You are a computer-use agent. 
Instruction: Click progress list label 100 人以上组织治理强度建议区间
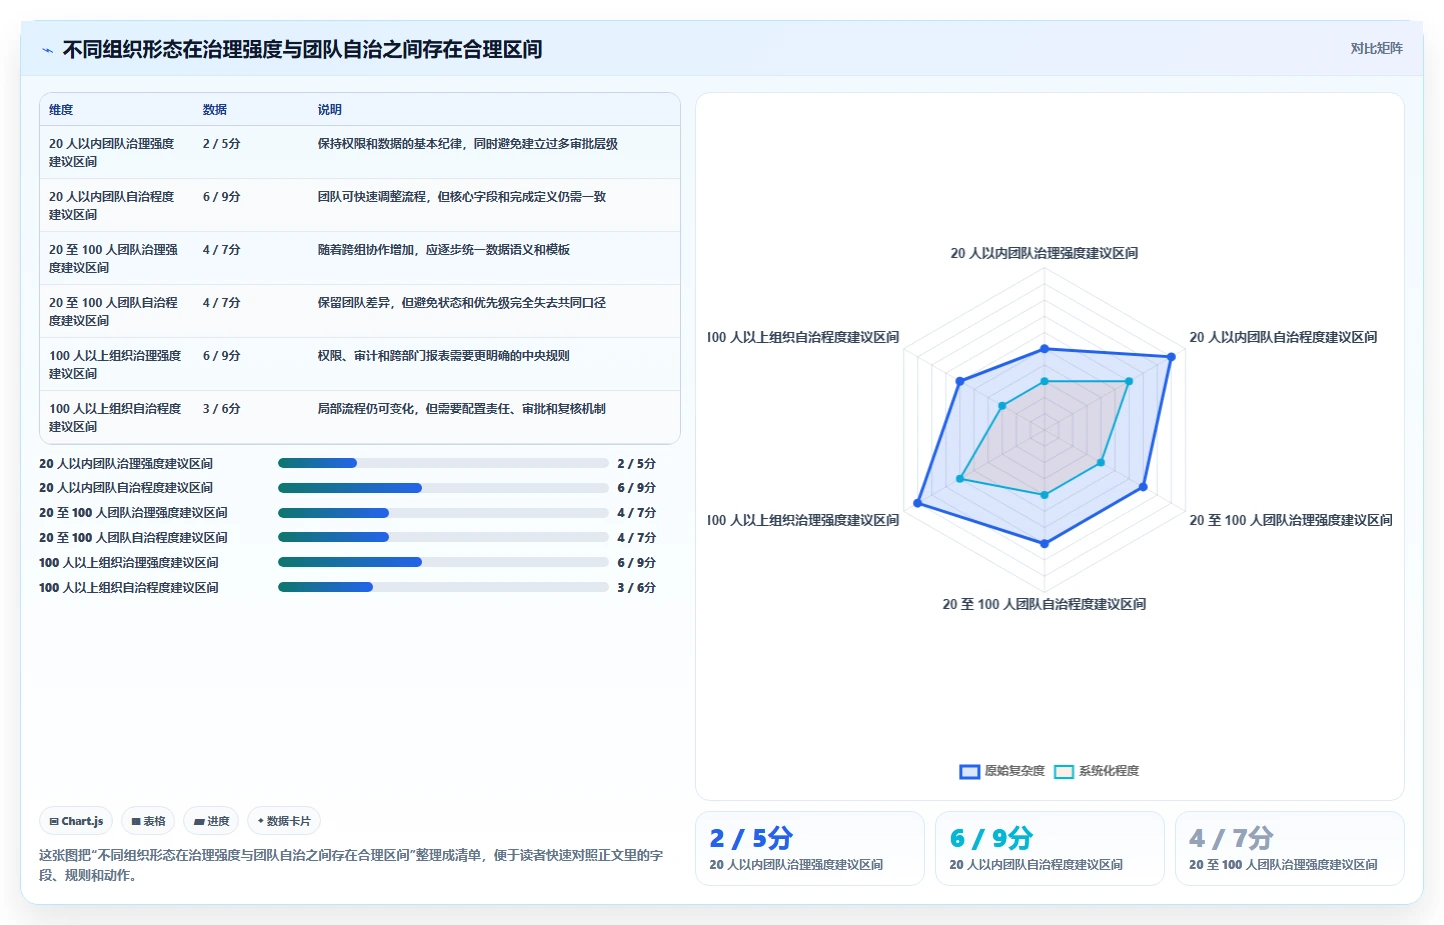click(129, 563)
